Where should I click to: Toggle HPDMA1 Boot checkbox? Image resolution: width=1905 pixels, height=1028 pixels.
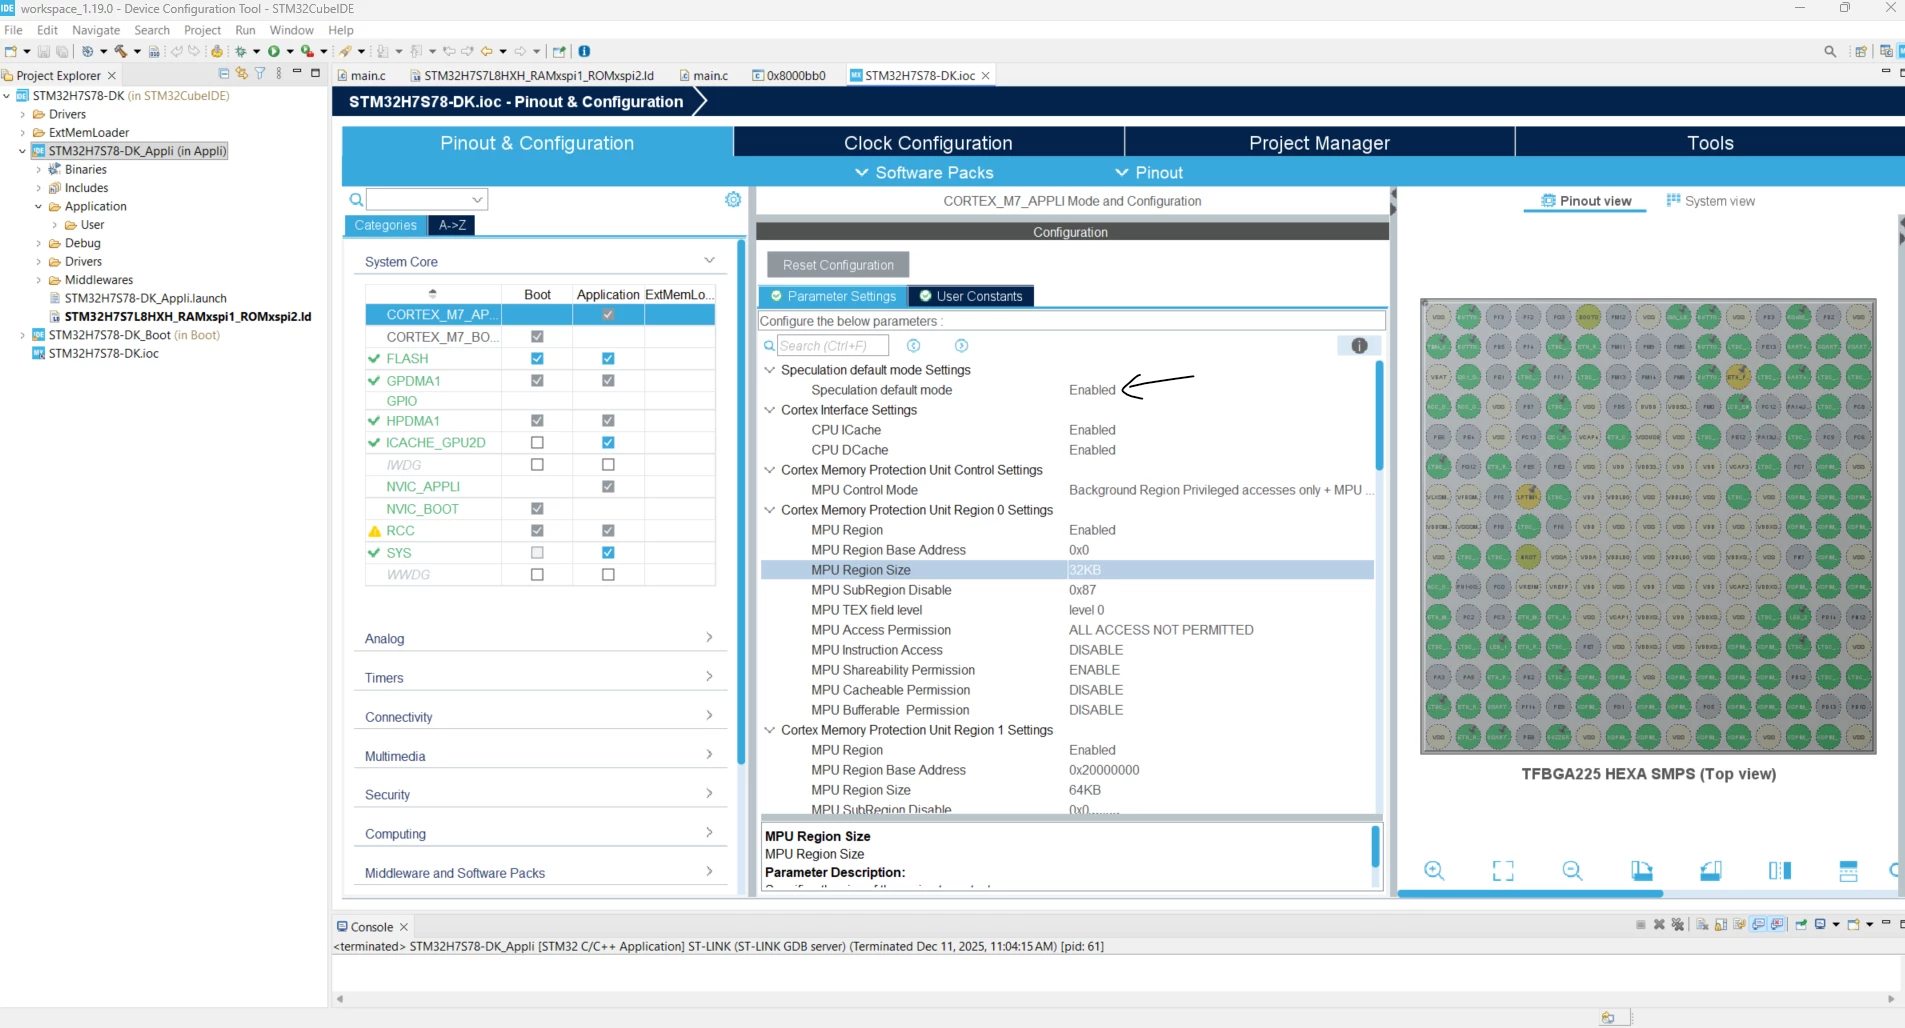click(x=537, y=421)
